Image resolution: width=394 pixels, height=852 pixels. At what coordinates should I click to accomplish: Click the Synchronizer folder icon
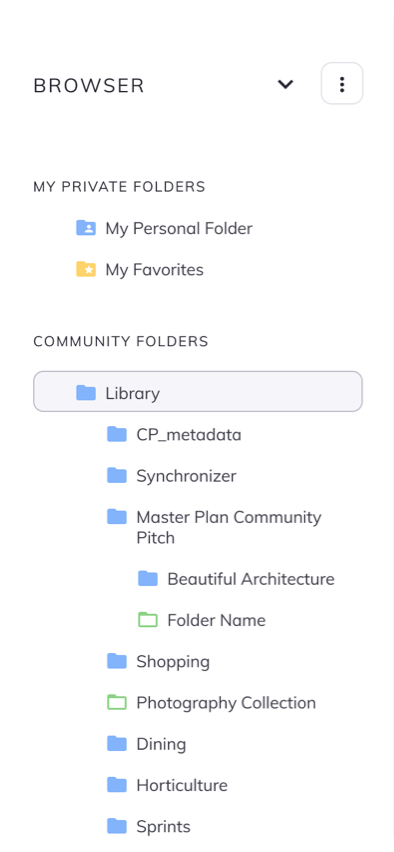click(x=117, y=475)
